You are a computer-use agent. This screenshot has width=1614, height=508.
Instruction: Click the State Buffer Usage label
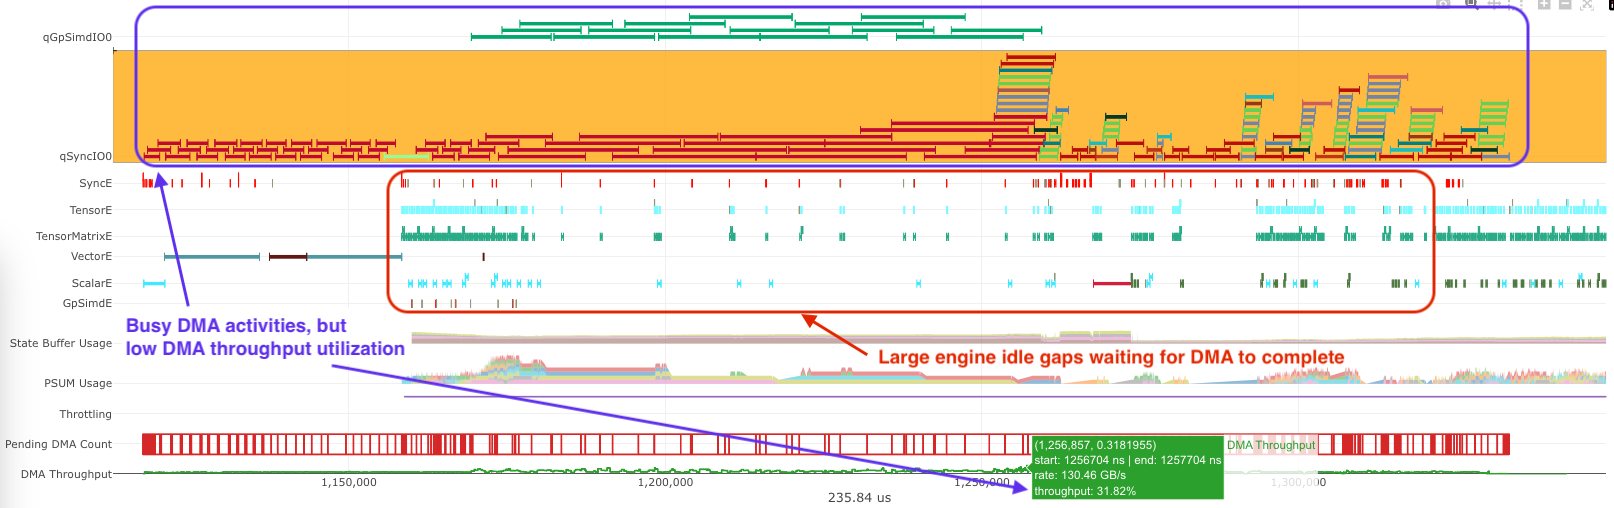pos(60,343)
